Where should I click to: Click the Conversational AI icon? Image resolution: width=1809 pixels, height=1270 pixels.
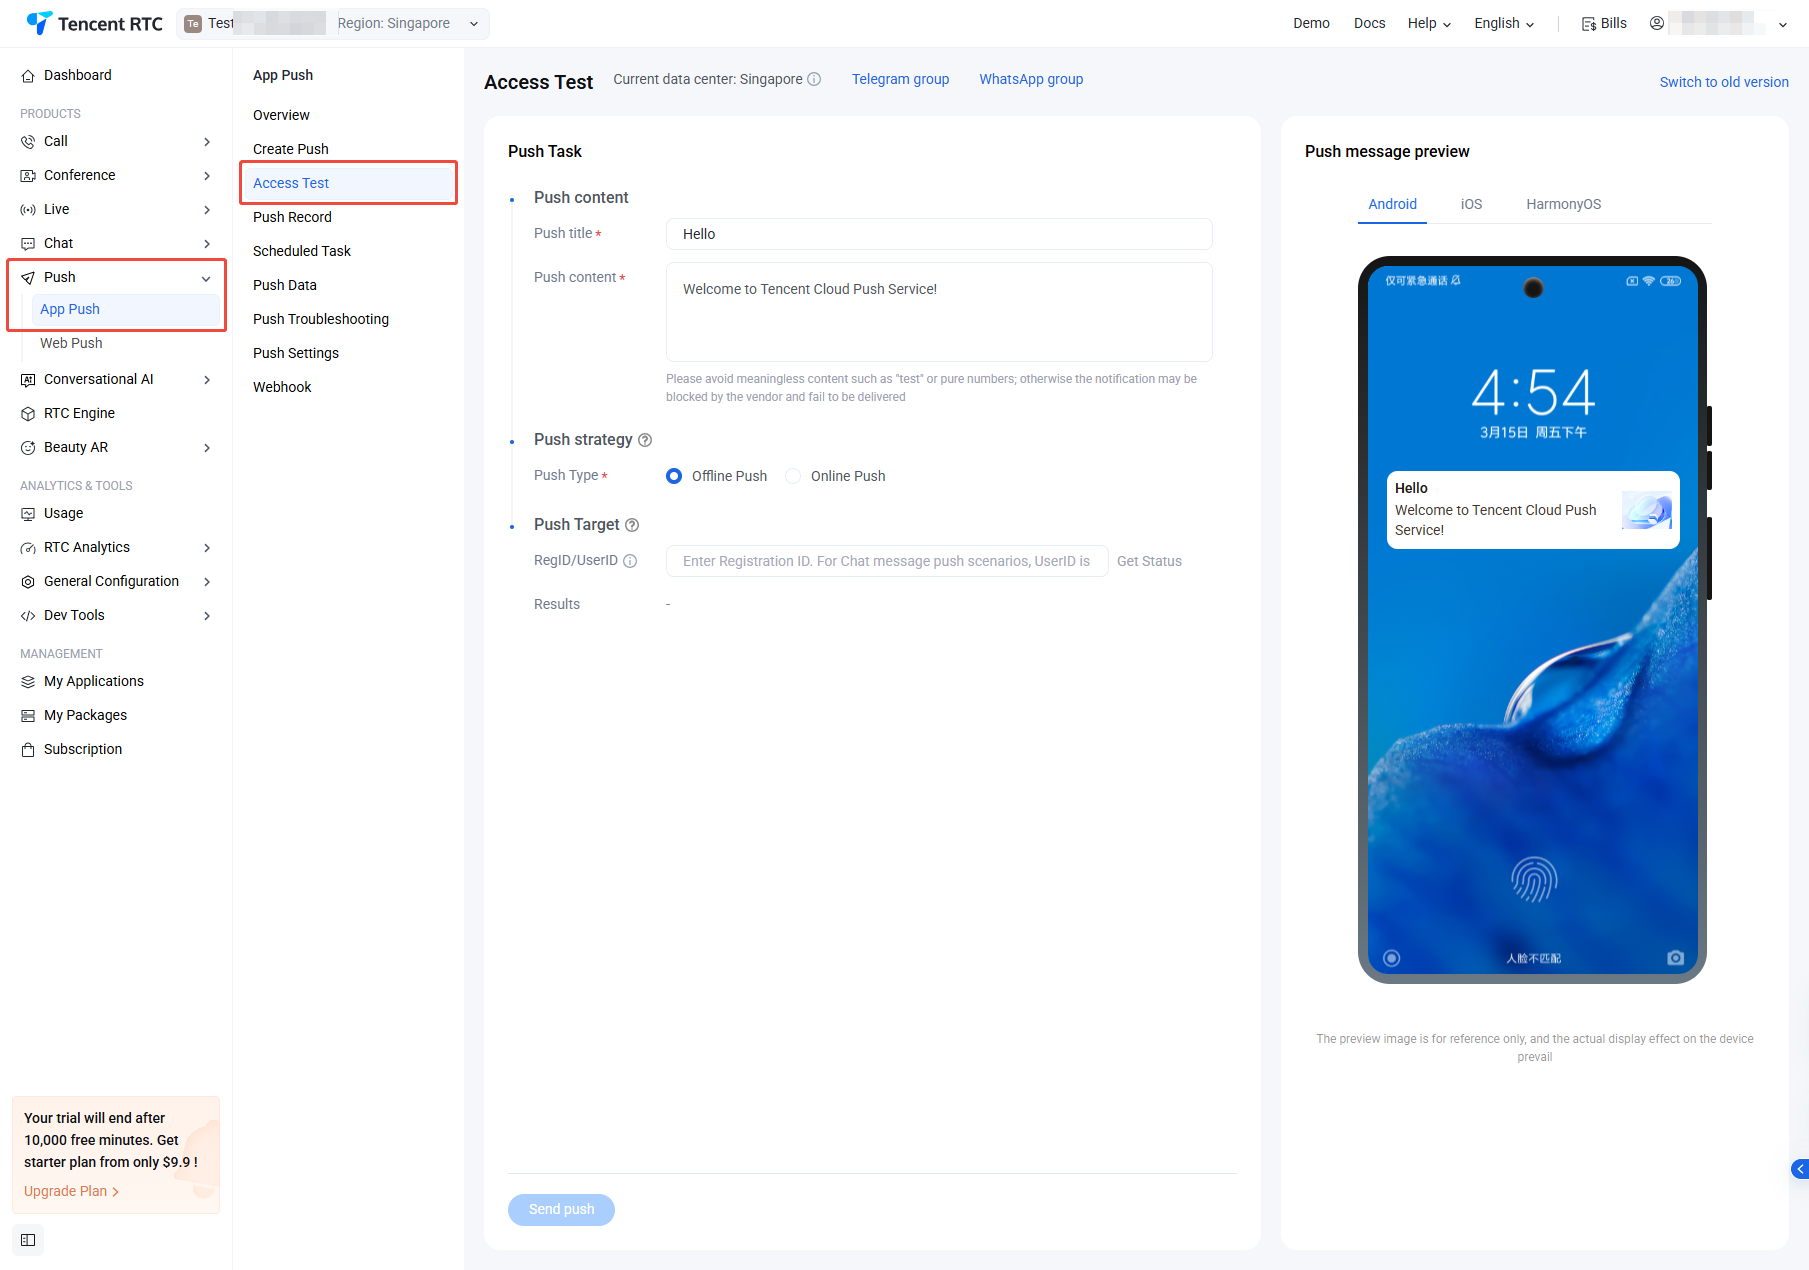click(28, 380)
